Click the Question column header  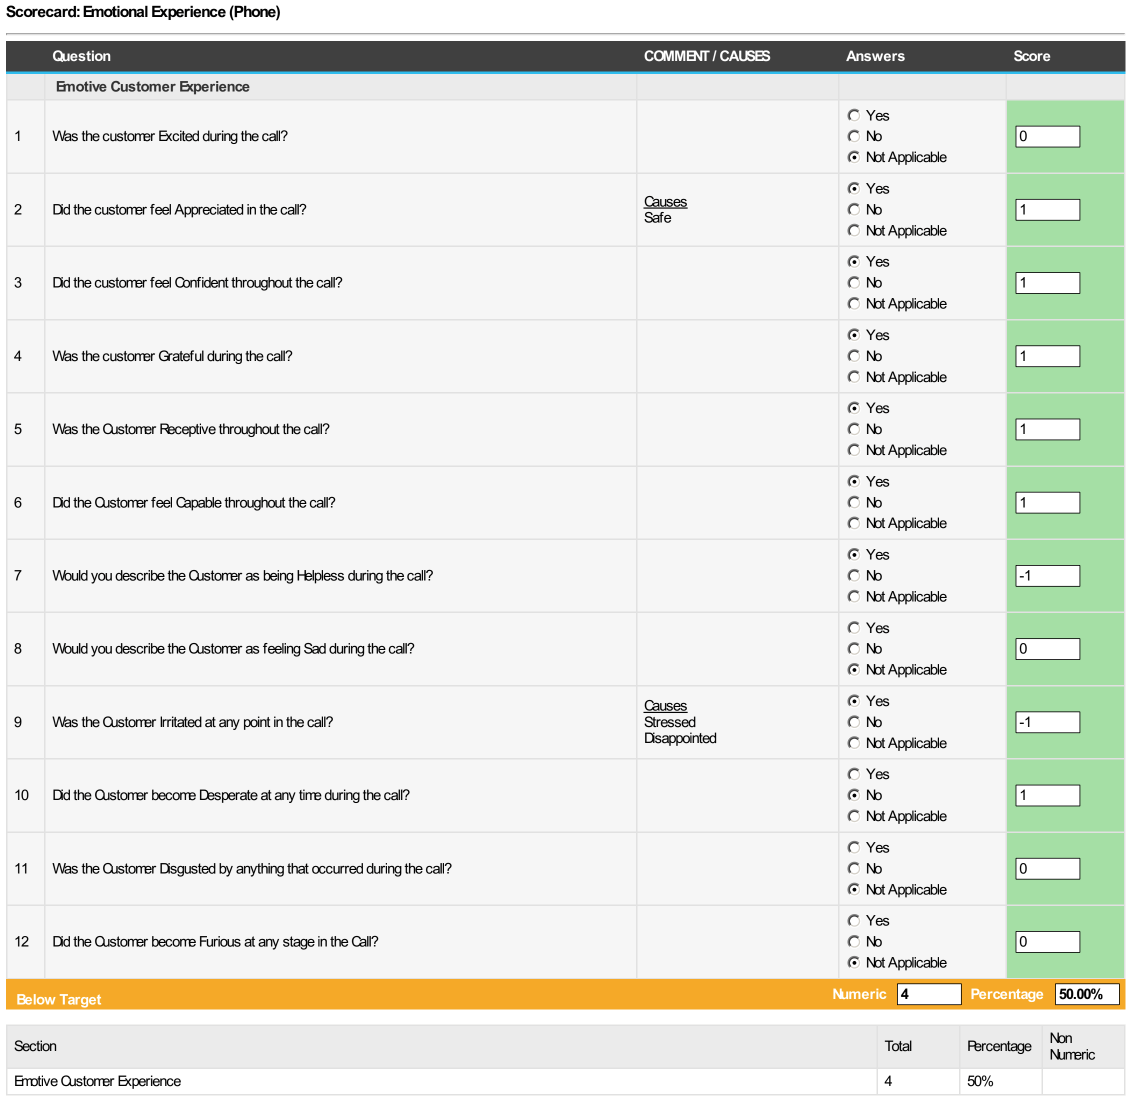82,56
